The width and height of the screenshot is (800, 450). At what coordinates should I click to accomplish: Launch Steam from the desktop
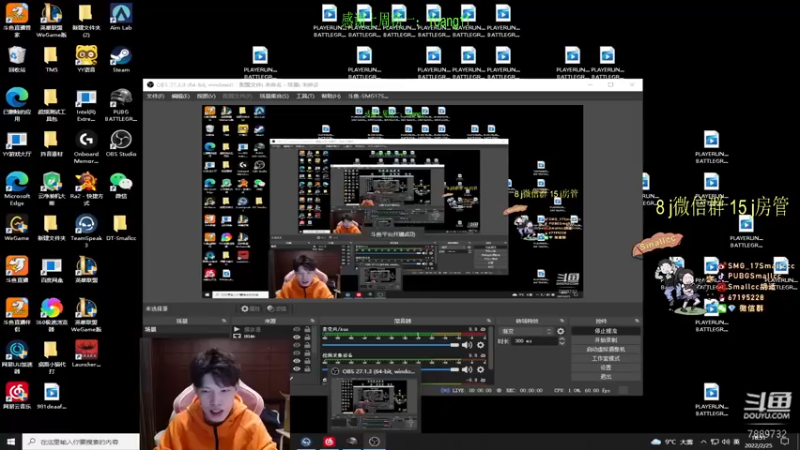coord(121,59)
